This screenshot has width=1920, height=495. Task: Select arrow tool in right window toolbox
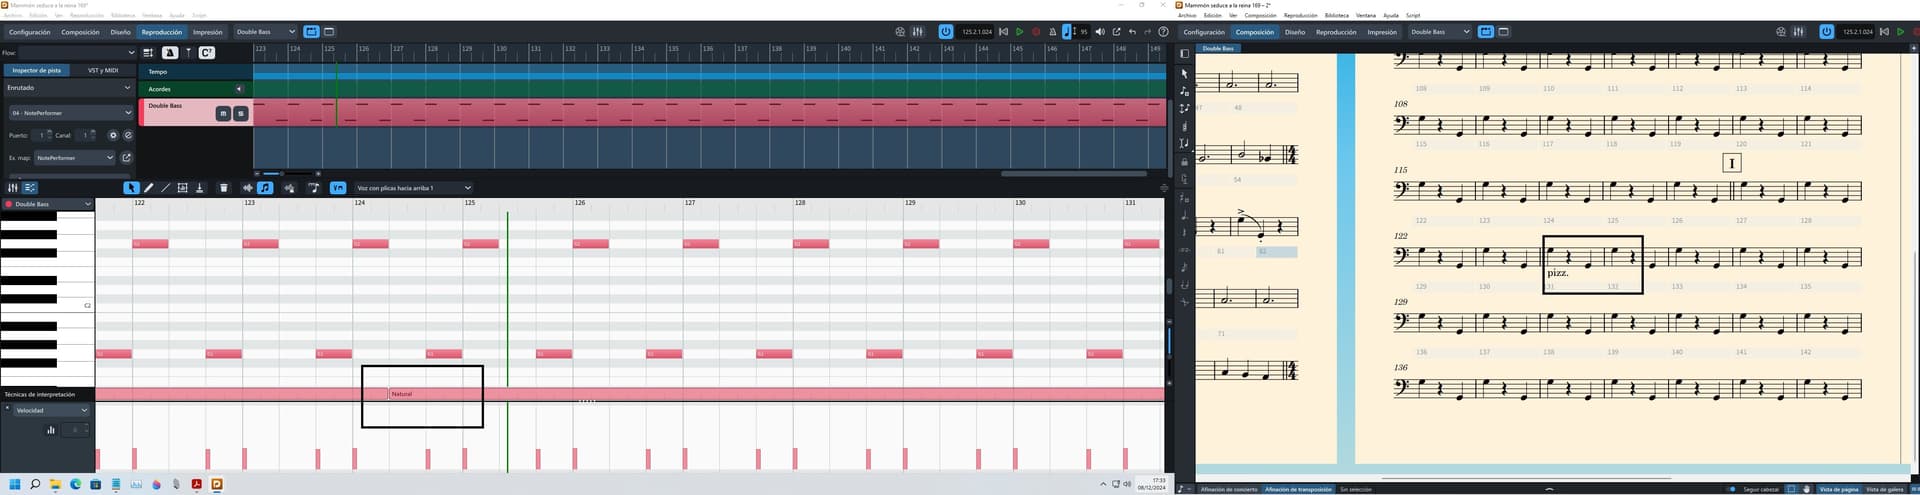click(x=1185, y=74)
